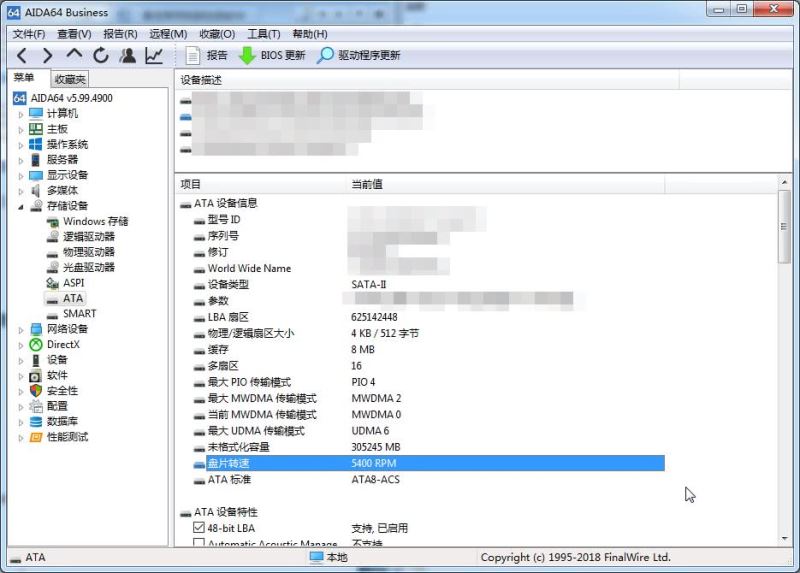Expand the DirectX tree node

tap(21, 345)
